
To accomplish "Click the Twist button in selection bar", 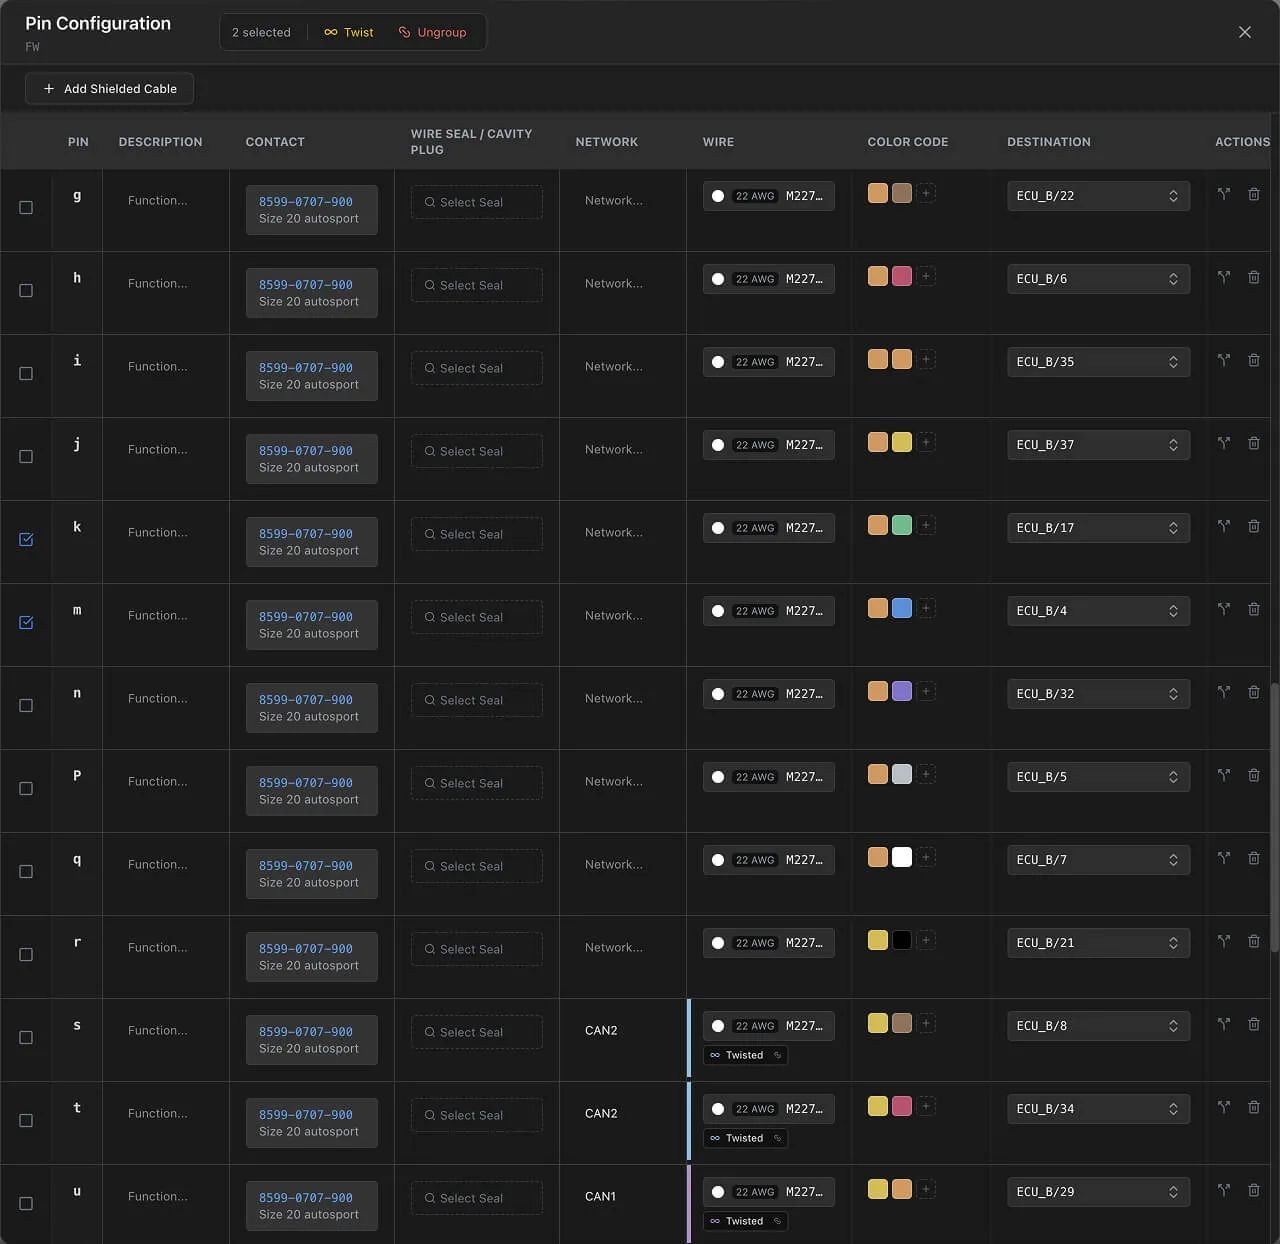I will 349,32.
